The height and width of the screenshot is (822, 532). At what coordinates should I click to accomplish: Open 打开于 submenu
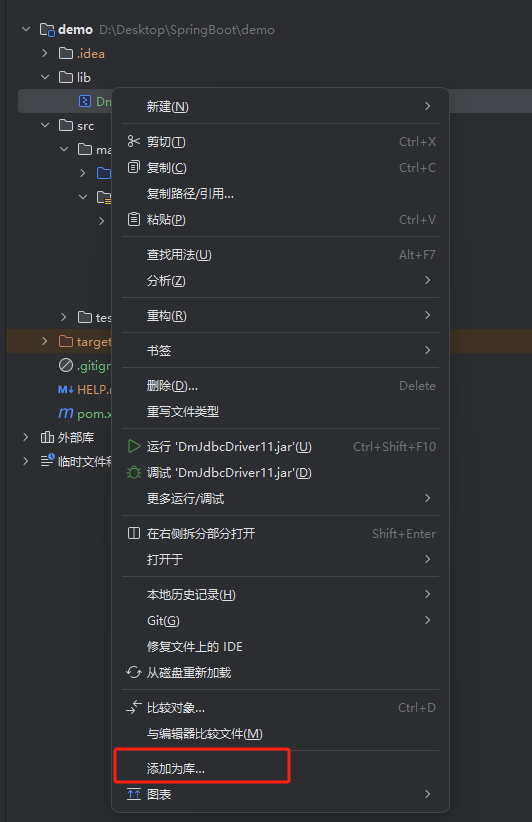(x=280, y=559)
